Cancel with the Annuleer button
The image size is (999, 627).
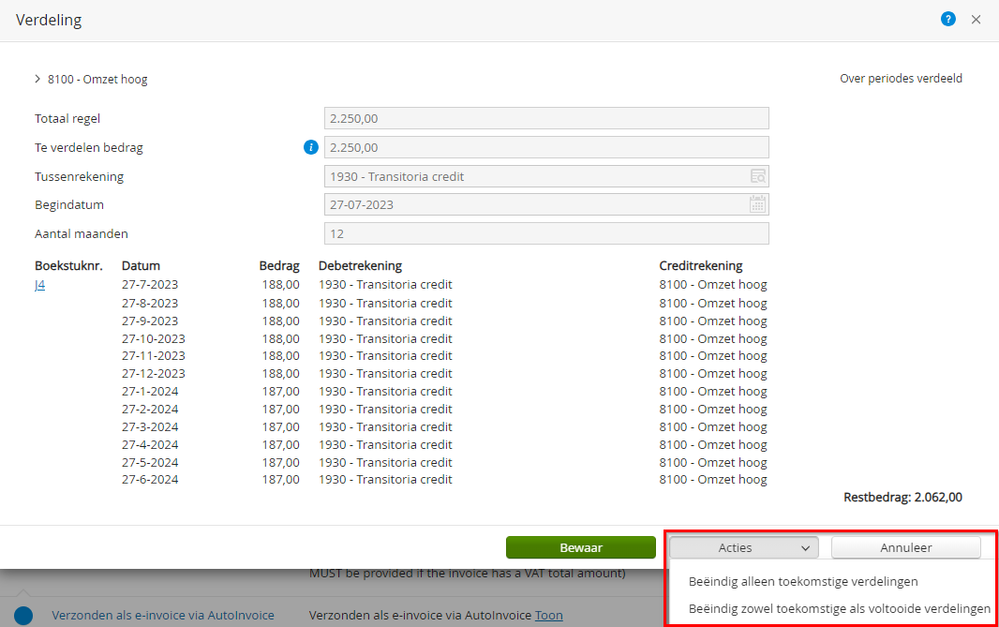(x=905, y=547)
